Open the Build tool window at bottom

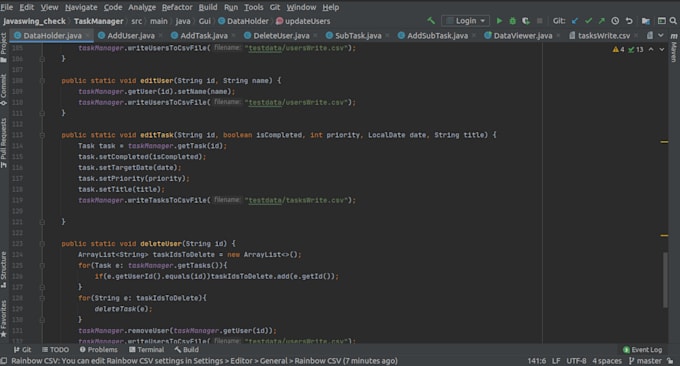pos(186,350)
